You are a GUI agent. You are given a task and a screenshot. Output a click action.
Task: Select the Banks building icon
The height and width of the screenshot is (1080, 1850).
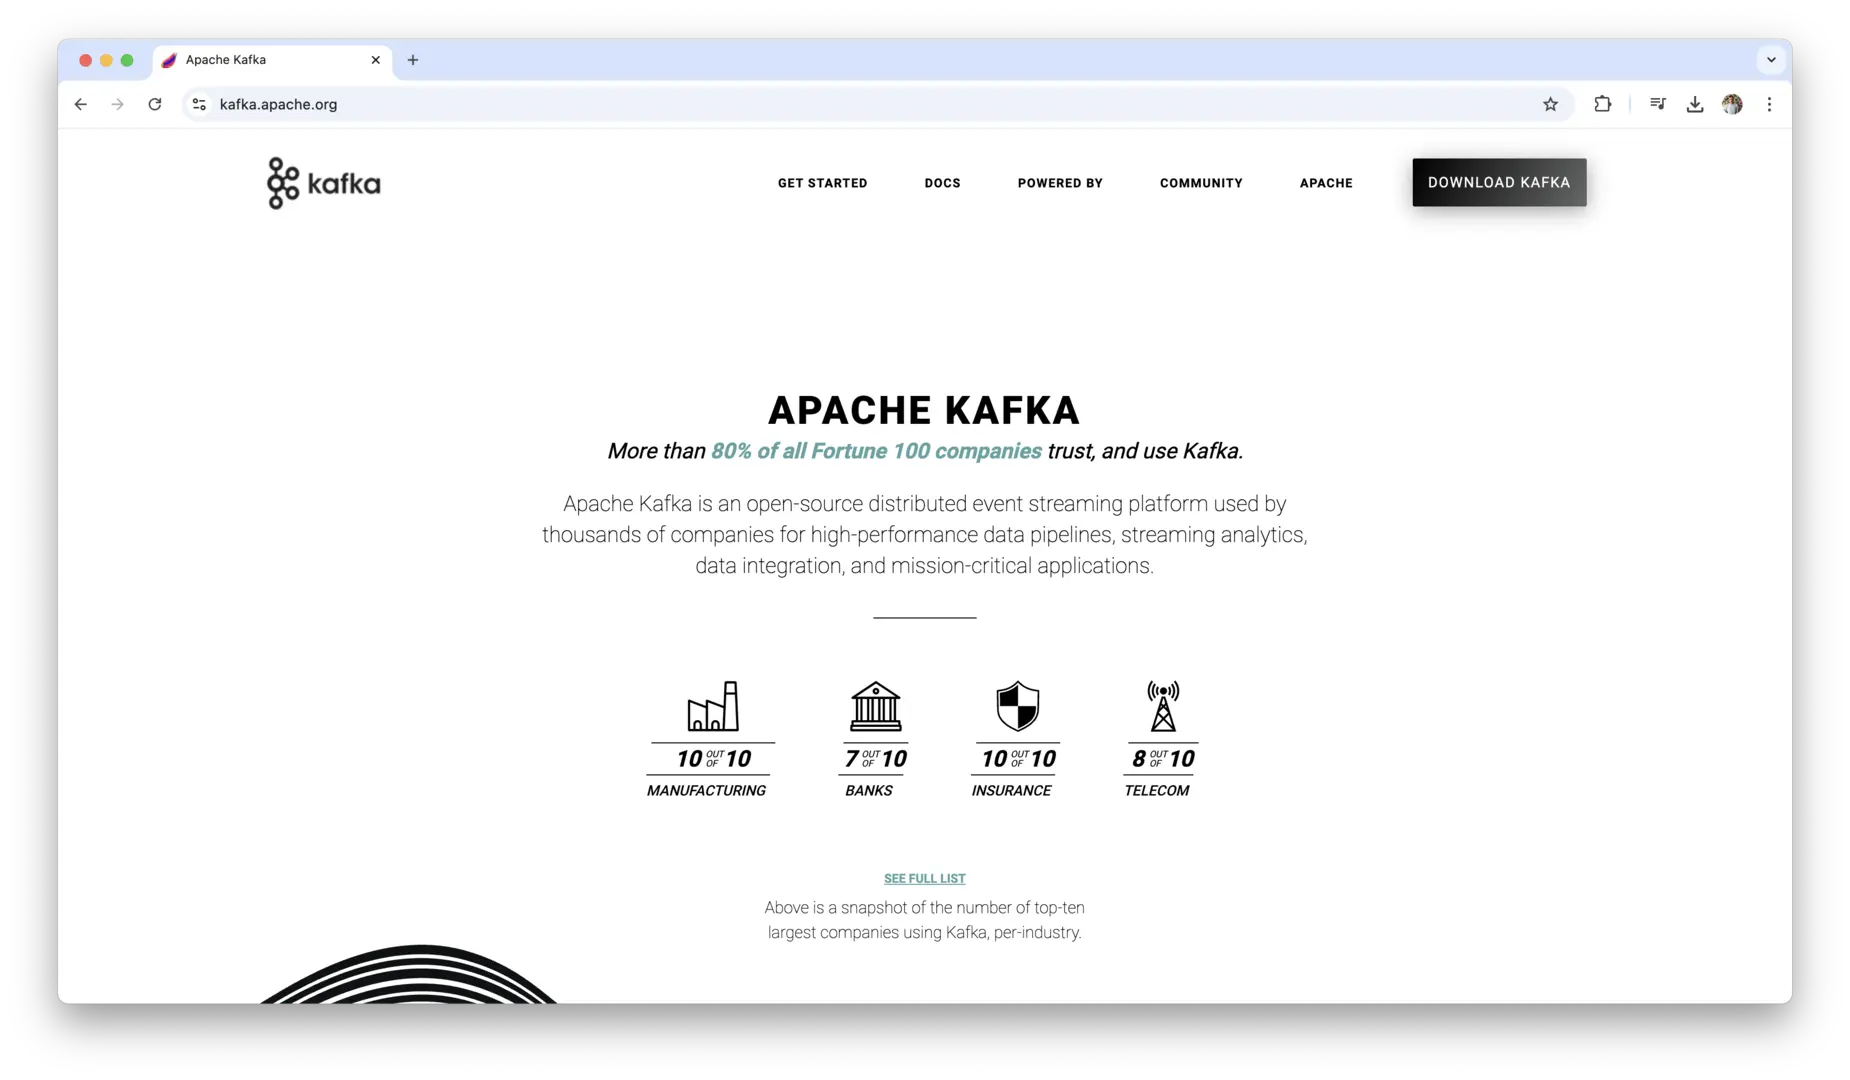[874, 709]
